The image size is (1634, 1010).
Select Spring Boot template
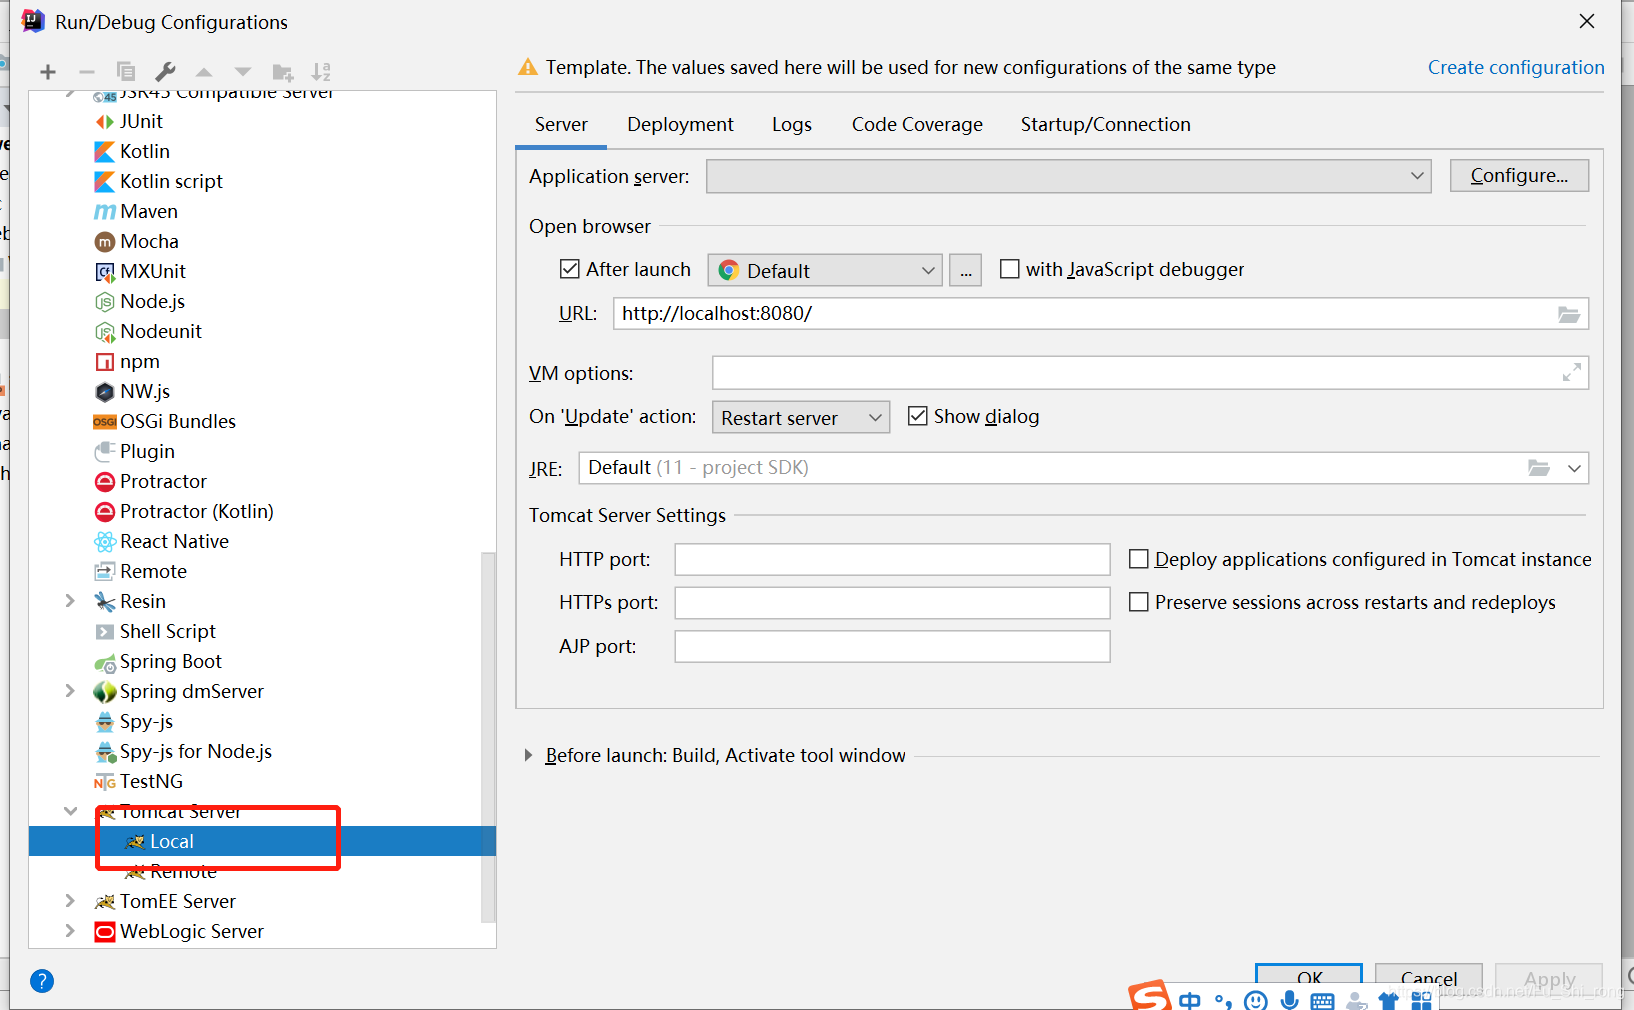tap(170, 661)
